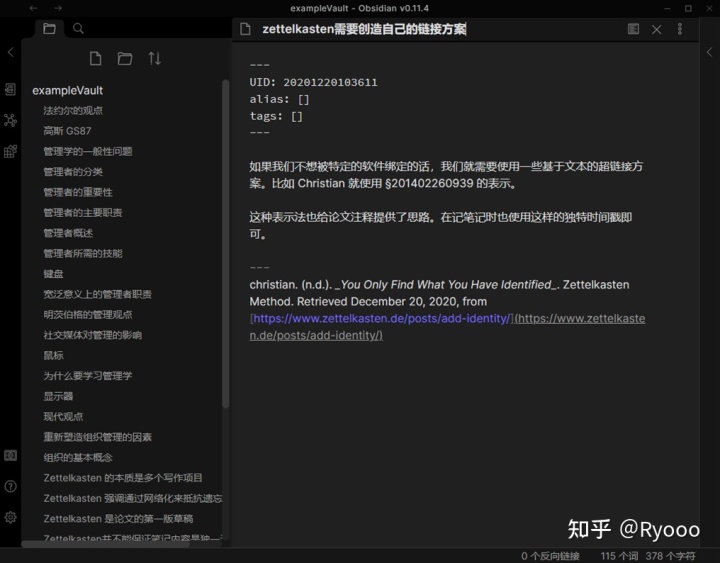Switch to the search tab
Image resolution: width=720 pixels, height=563 pixels.
[x=78, y=28]
